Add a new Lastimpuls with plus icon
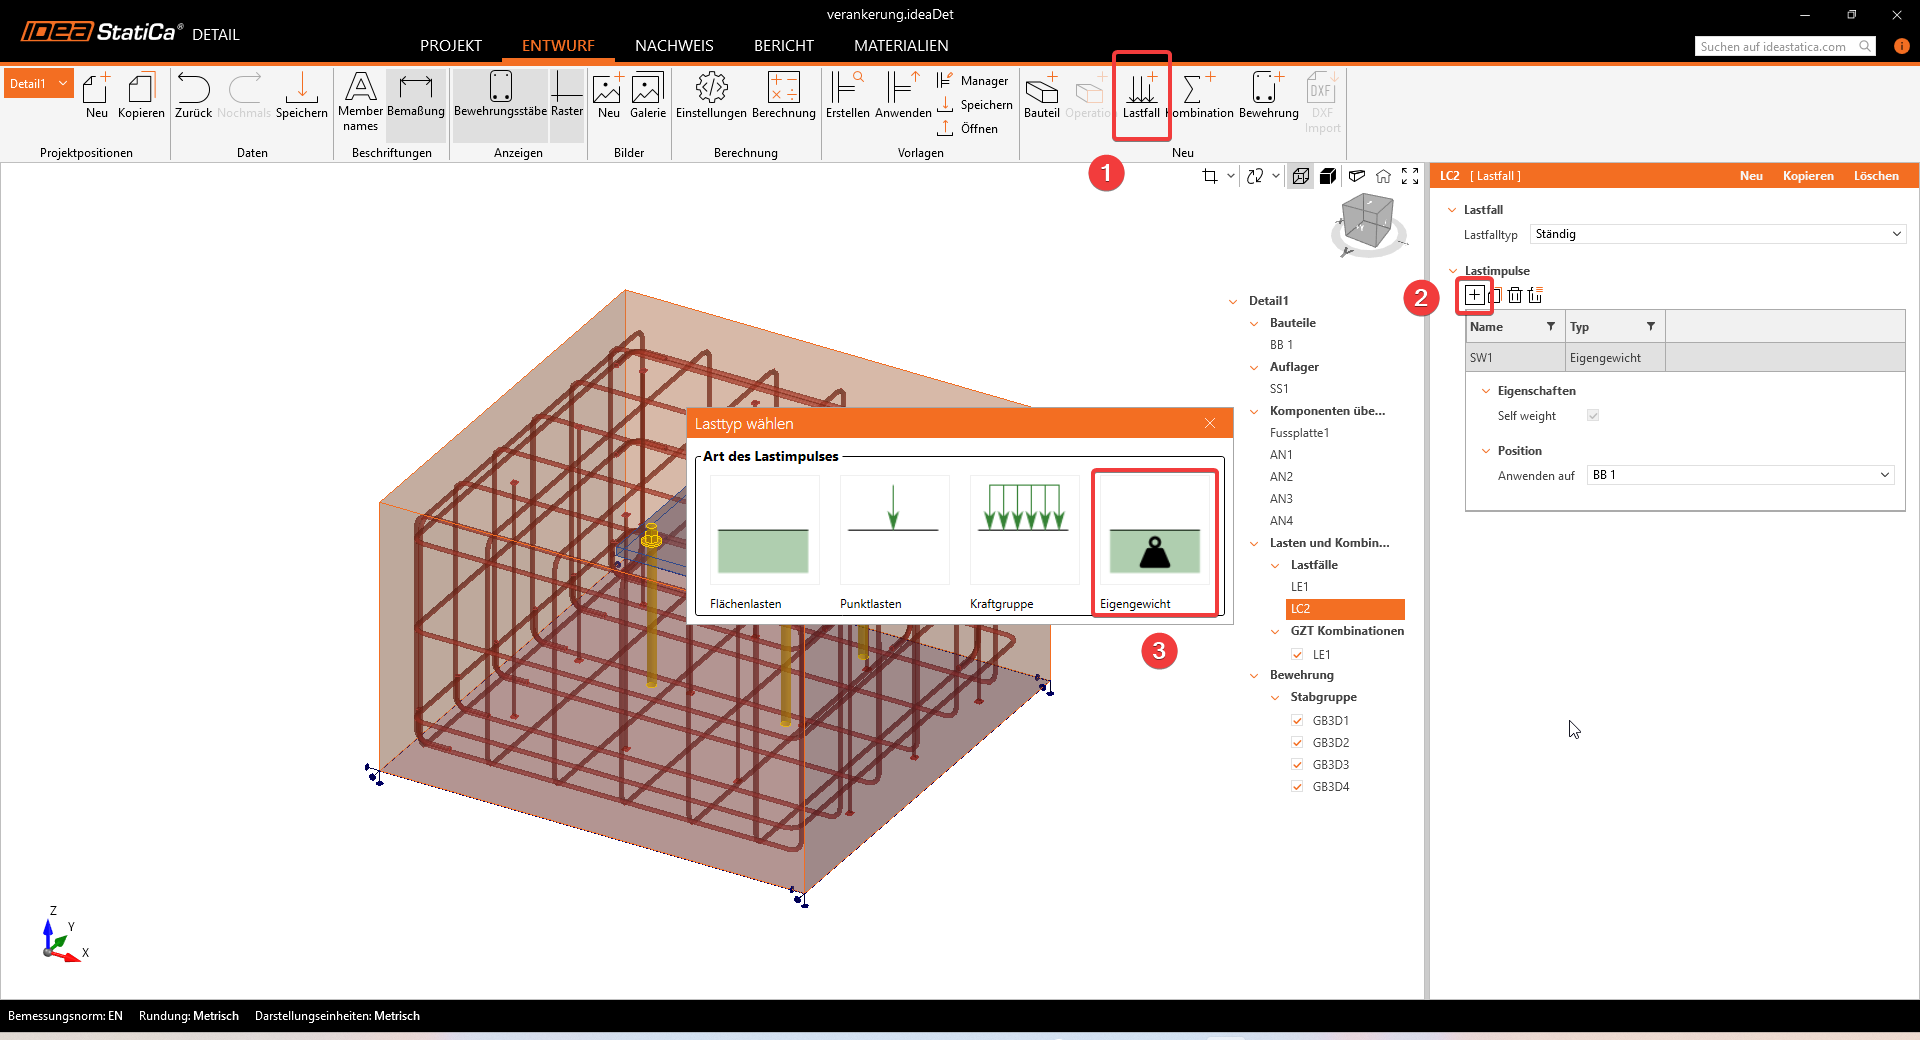This screenshot has width=1920, height=1040. pos(1474,295)
